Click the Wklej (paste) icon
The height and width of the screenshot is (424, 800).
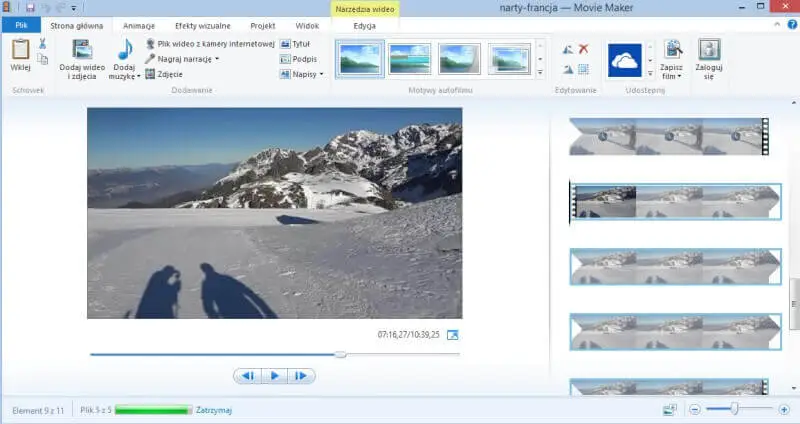tap(20, 50)
